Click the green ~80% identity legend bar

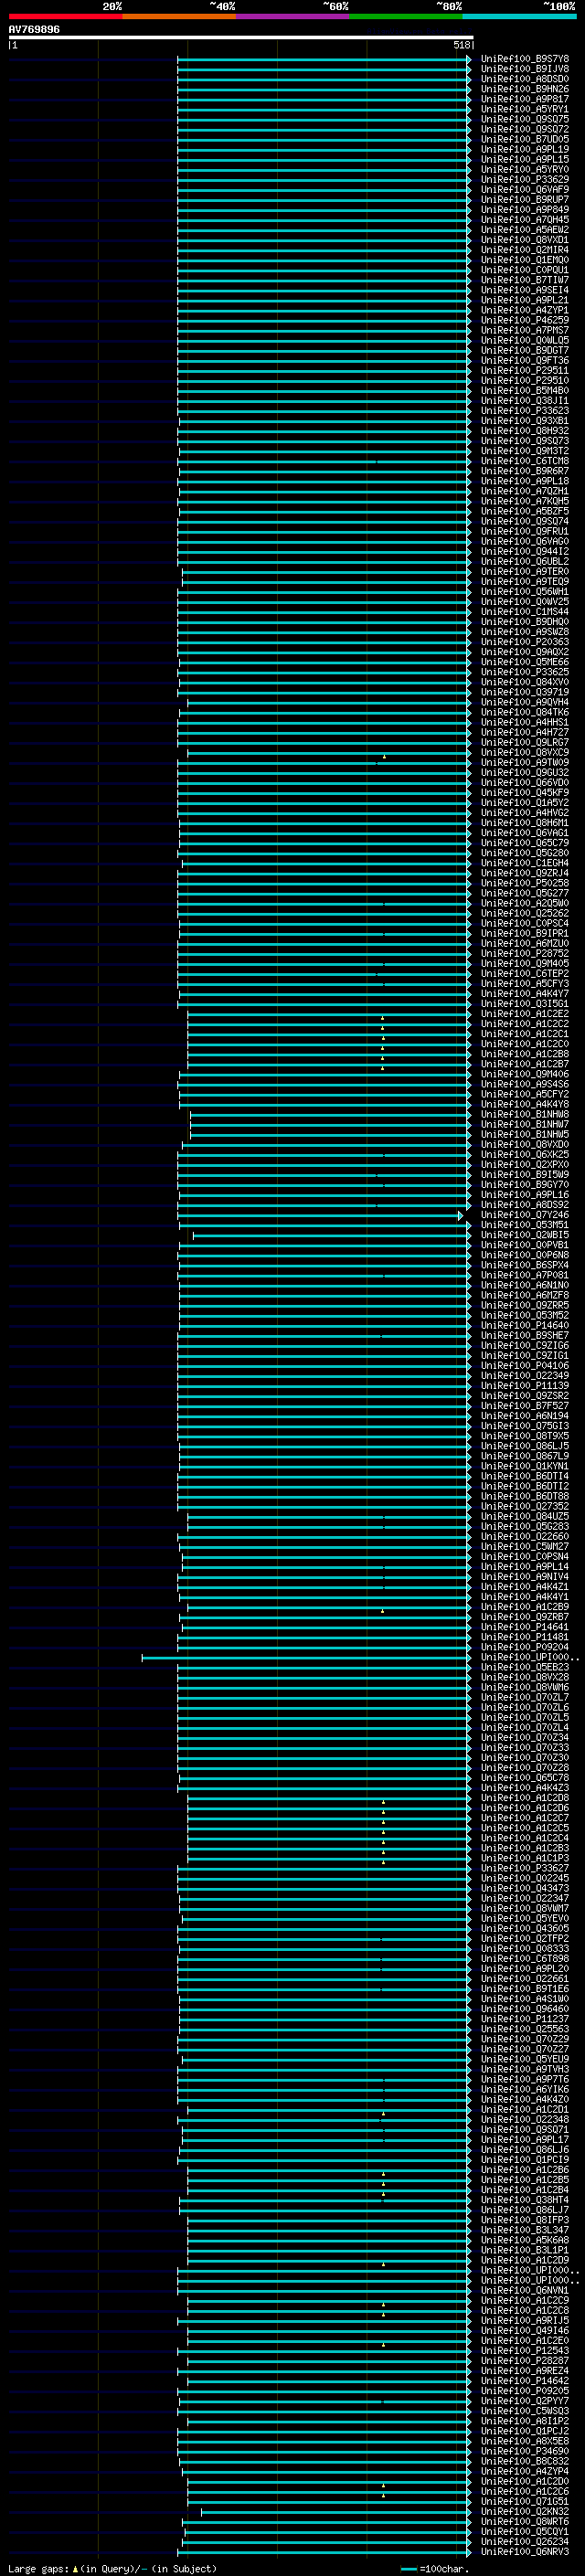tap(406, 16)
